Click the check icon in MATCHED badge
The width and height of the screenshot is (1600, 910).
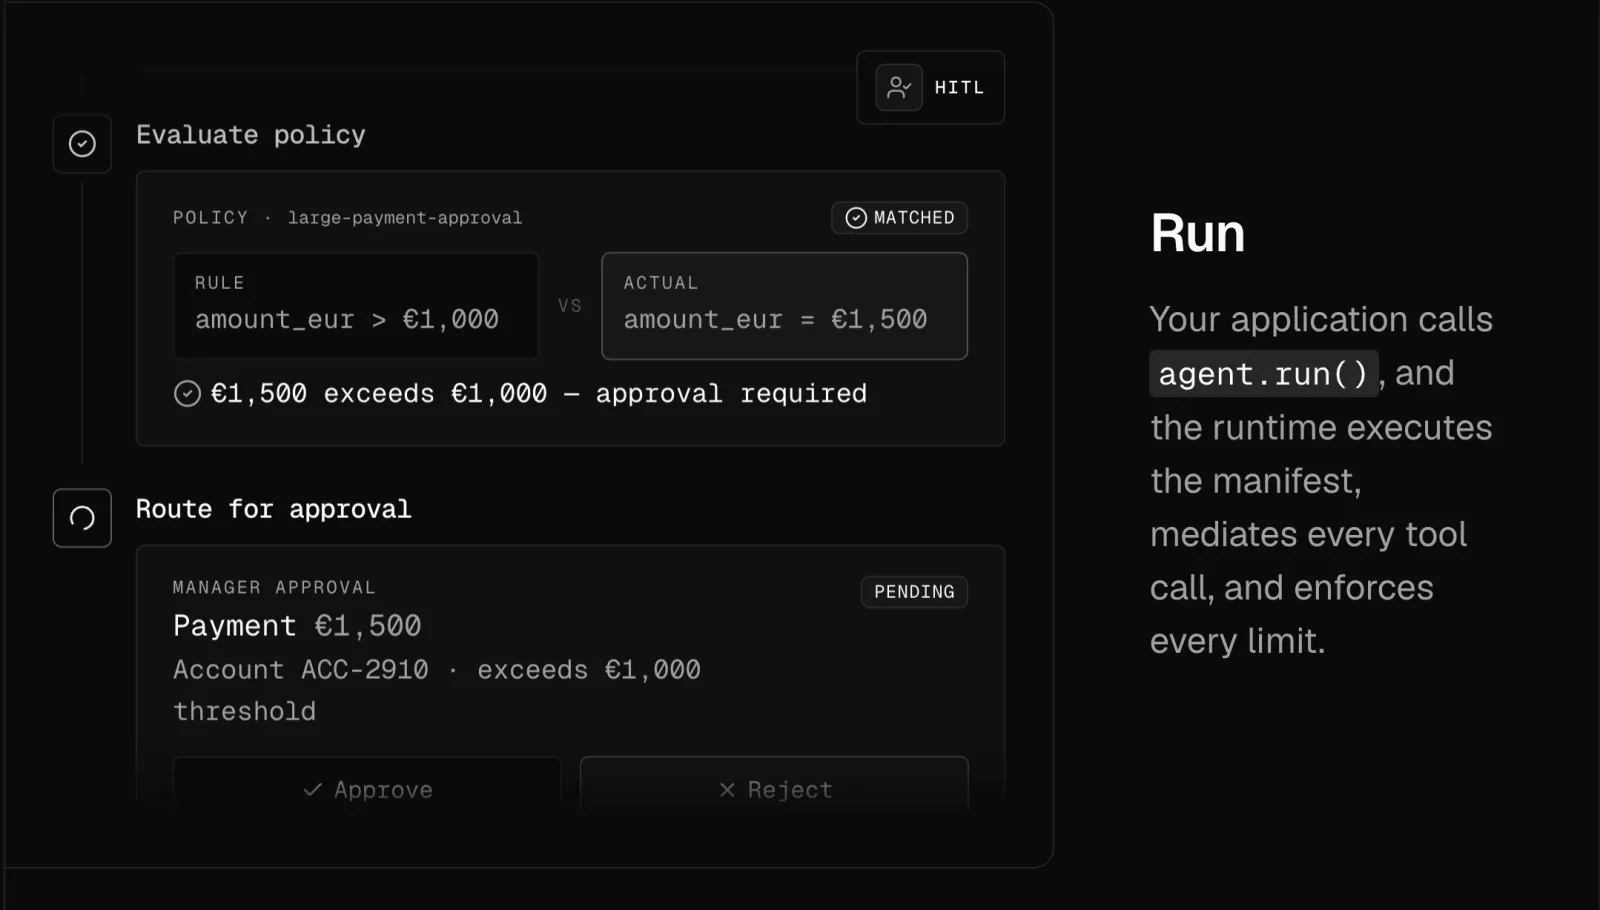click(856, 218)
